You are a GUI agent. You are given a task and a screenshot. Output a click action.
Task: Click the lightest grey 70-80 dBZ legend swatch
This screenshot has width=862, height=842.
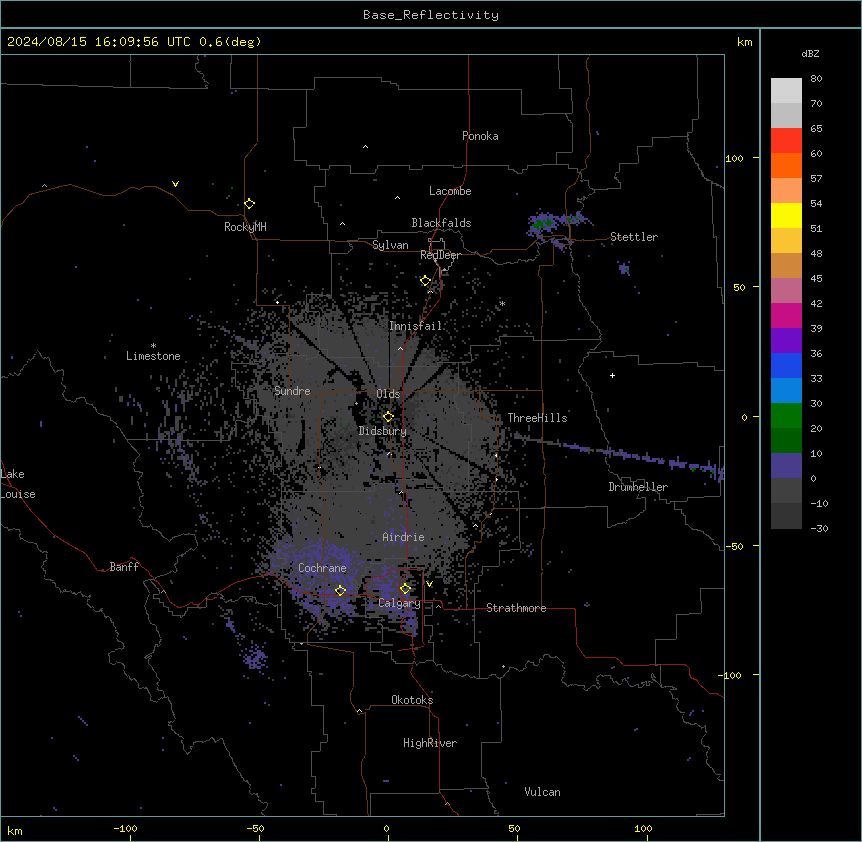(786, 91)
